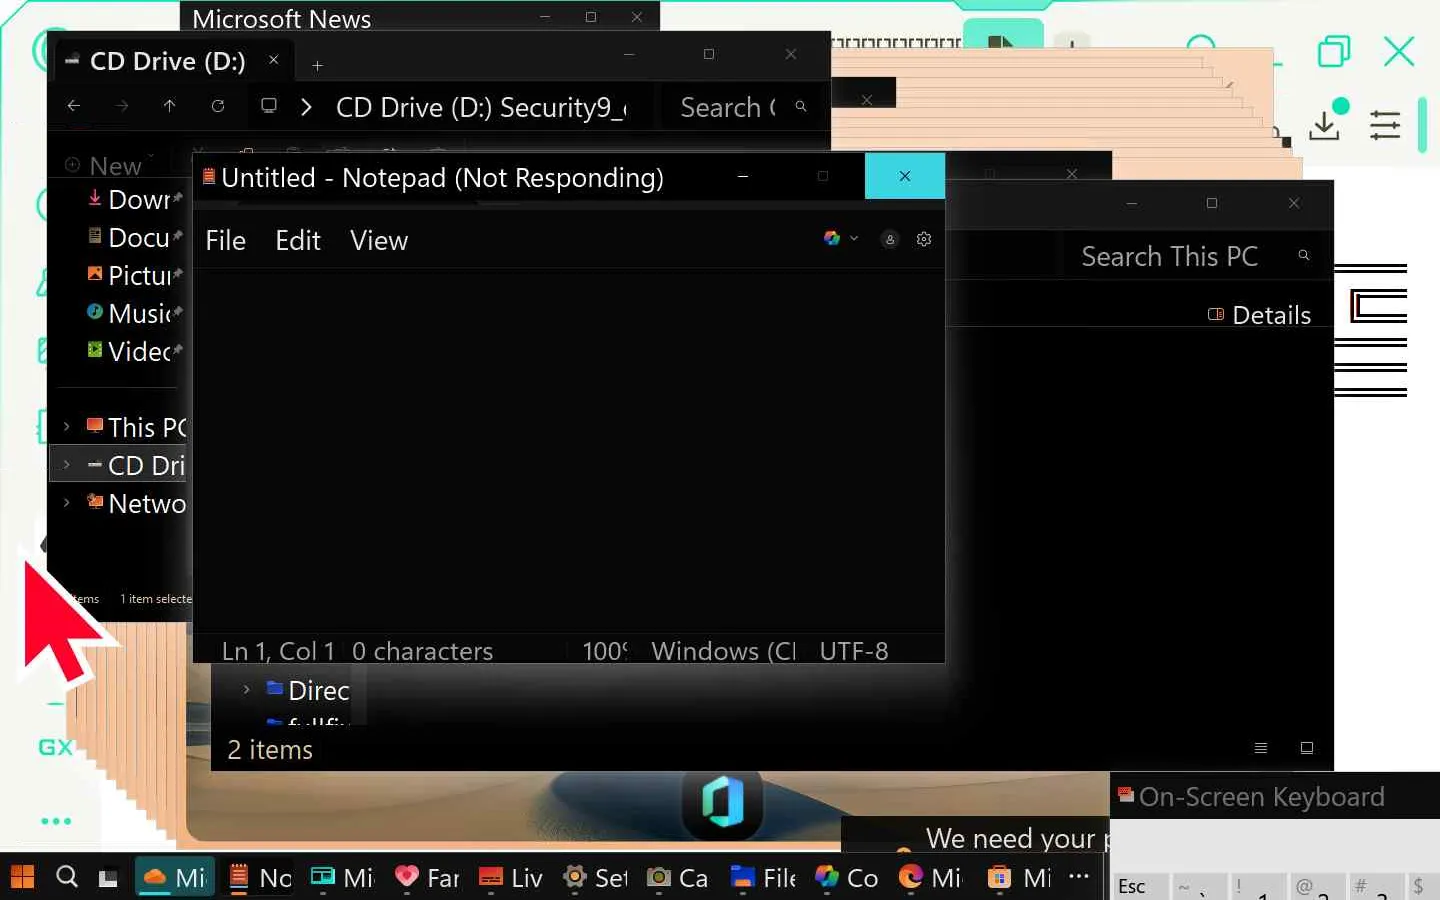Open Camera app from the taskbar
This screenshot has width=1440, height=900.
[x=679, y=878]
